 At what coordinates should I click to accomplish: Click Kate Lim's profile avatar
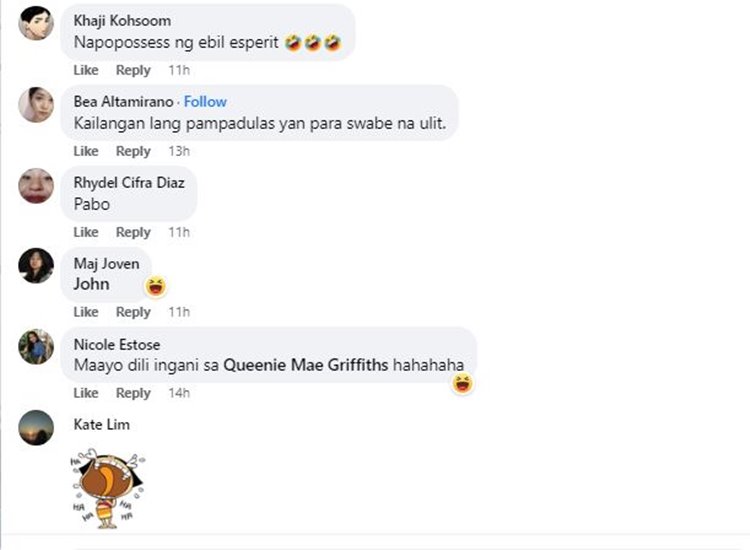[36, 428]
